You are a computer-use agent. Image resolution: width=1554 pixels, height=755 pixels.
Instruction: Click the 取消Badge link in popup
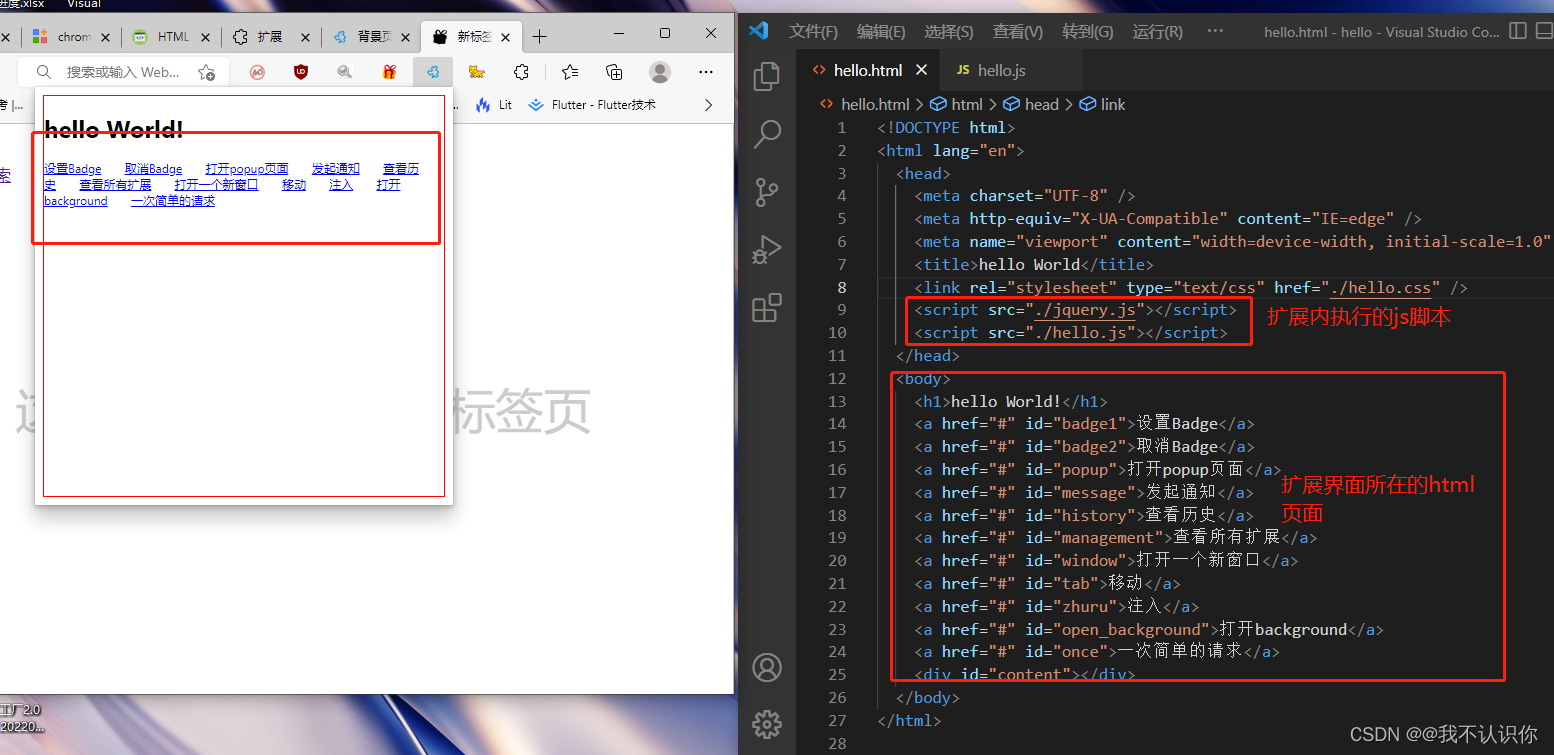click(x=154, y=169)
